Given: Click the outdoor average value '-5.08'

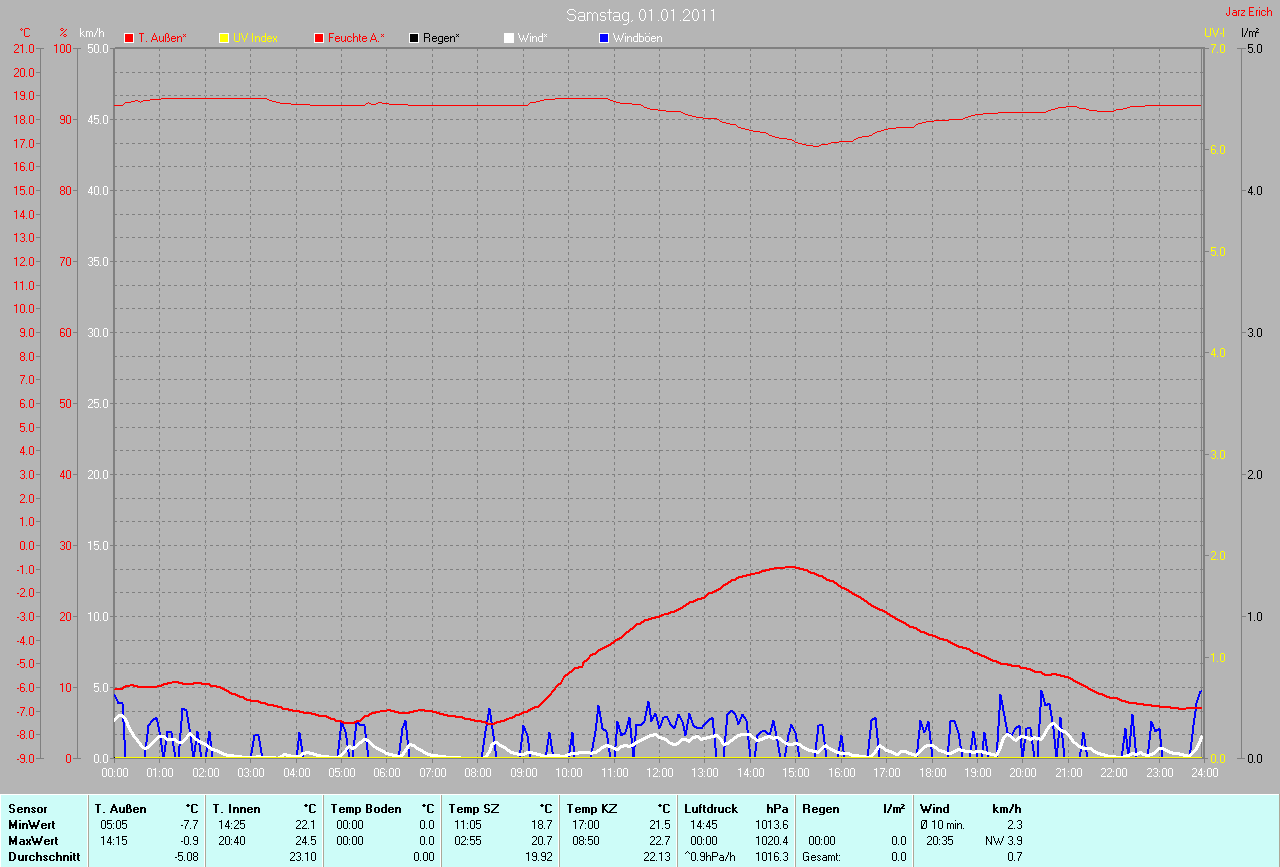Looking at the screenshot, I should (186, 857).
